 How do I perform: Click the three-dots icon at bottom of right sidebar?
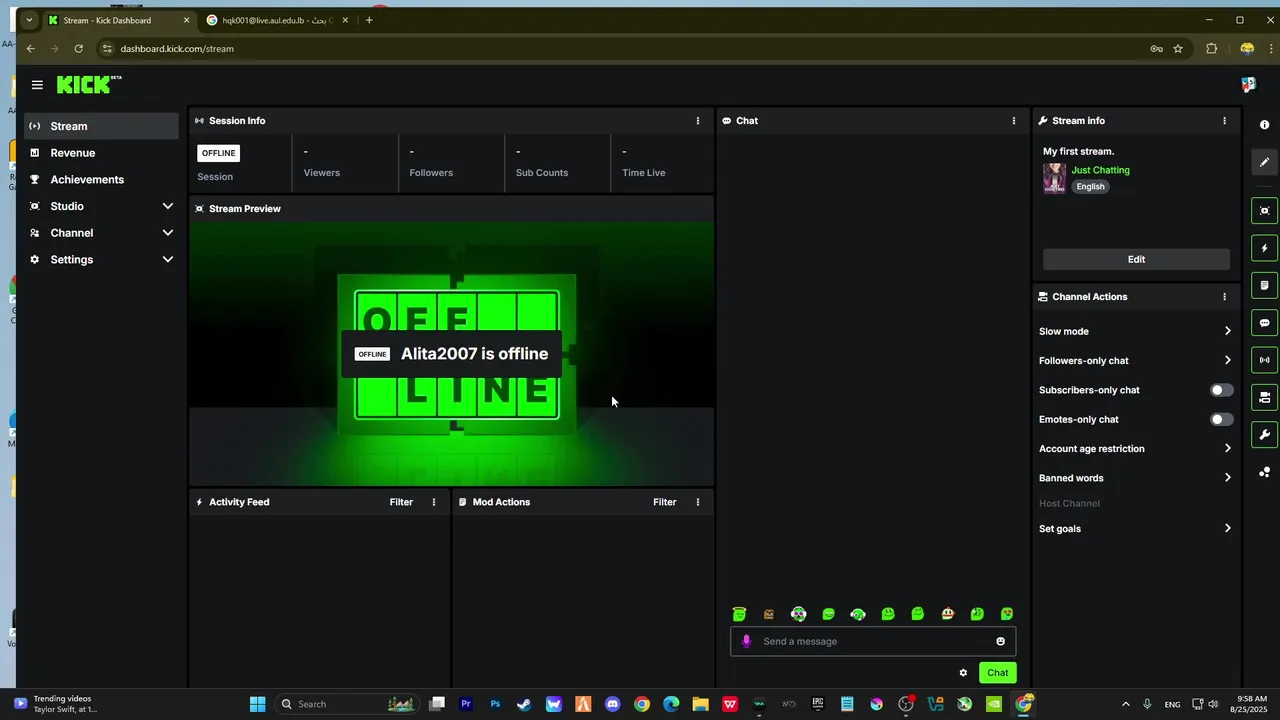pos(1264,472)
